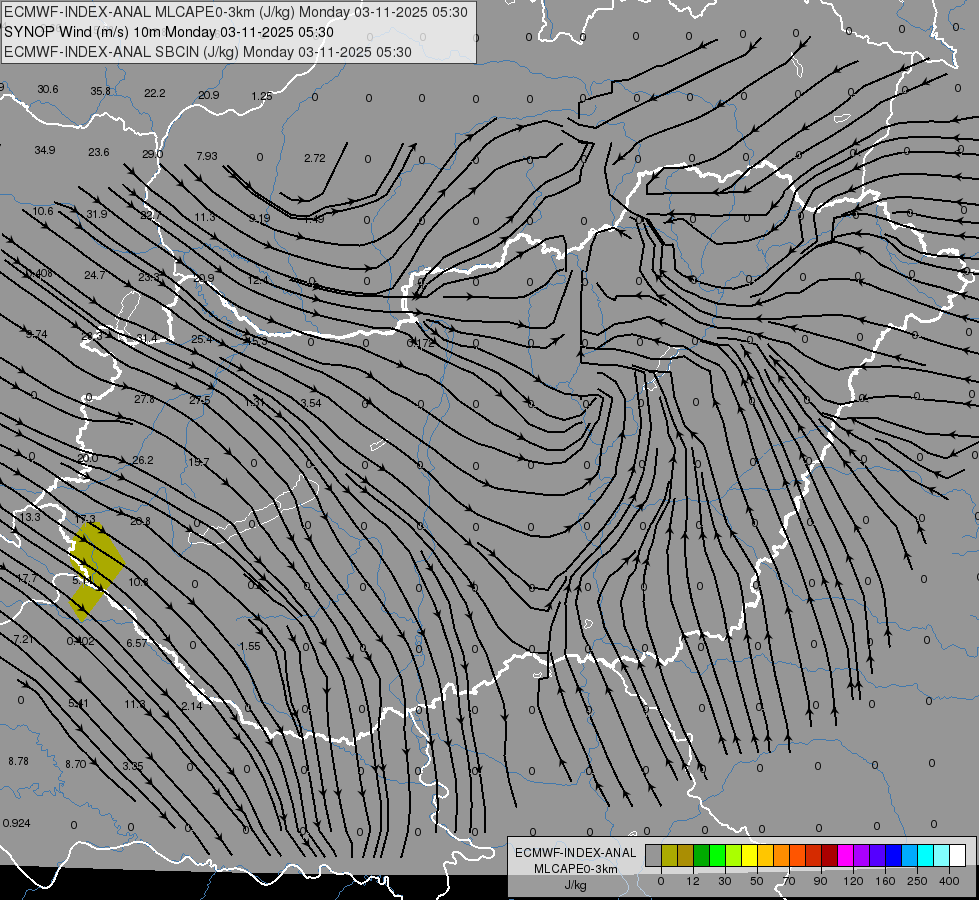
Task: Click the olive-colored MLCAPE region on the map
Action: coord(95,570)
